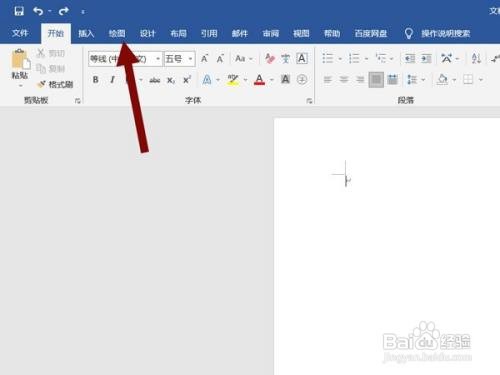Toggle Subscript formatting
Image resolution: width=500 pixels, height=375 pixels.
171,80
